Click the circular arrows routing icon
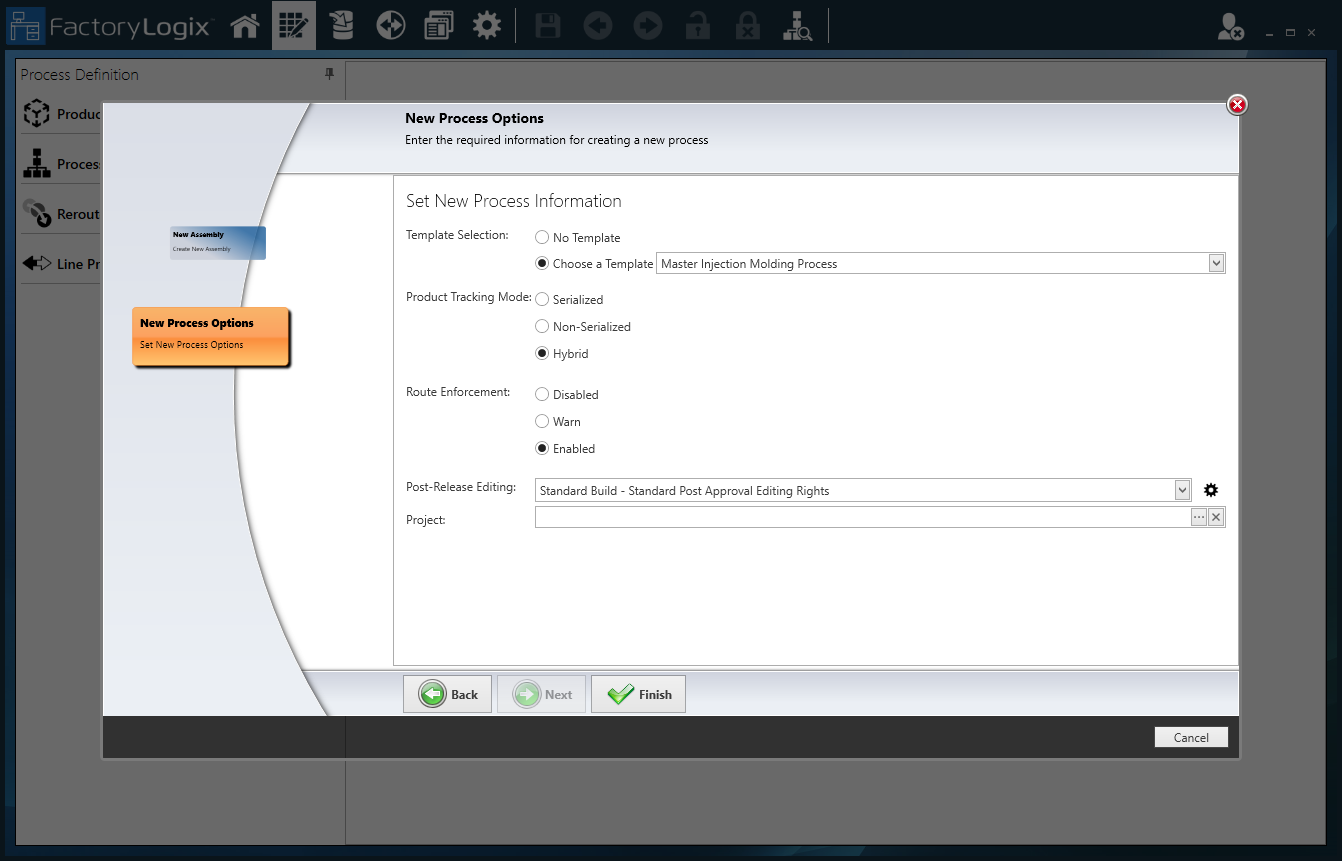1342x861 pixels. tap(390, 25)
